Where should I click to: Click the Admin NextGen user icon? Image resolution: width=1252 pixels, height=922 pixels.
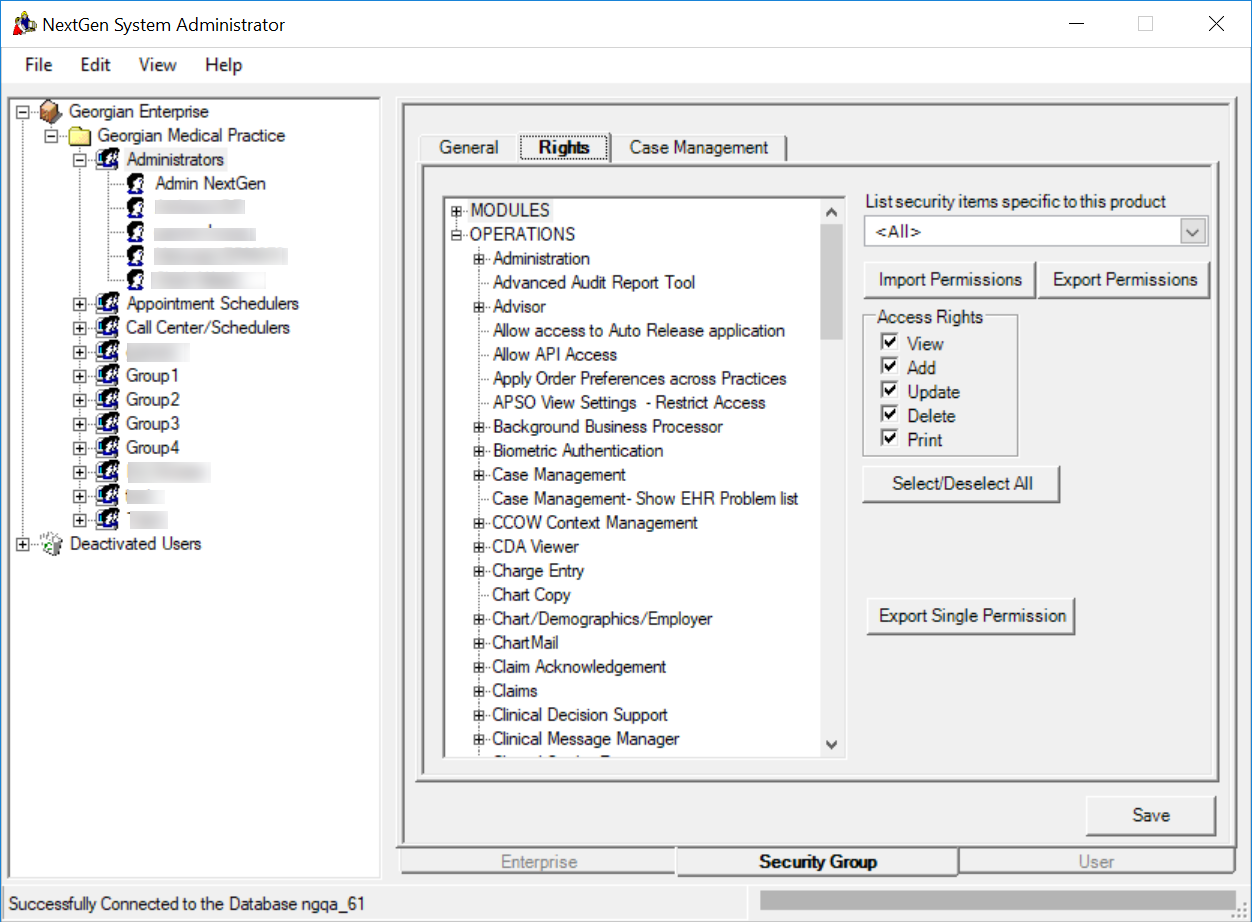pos(137,184)
